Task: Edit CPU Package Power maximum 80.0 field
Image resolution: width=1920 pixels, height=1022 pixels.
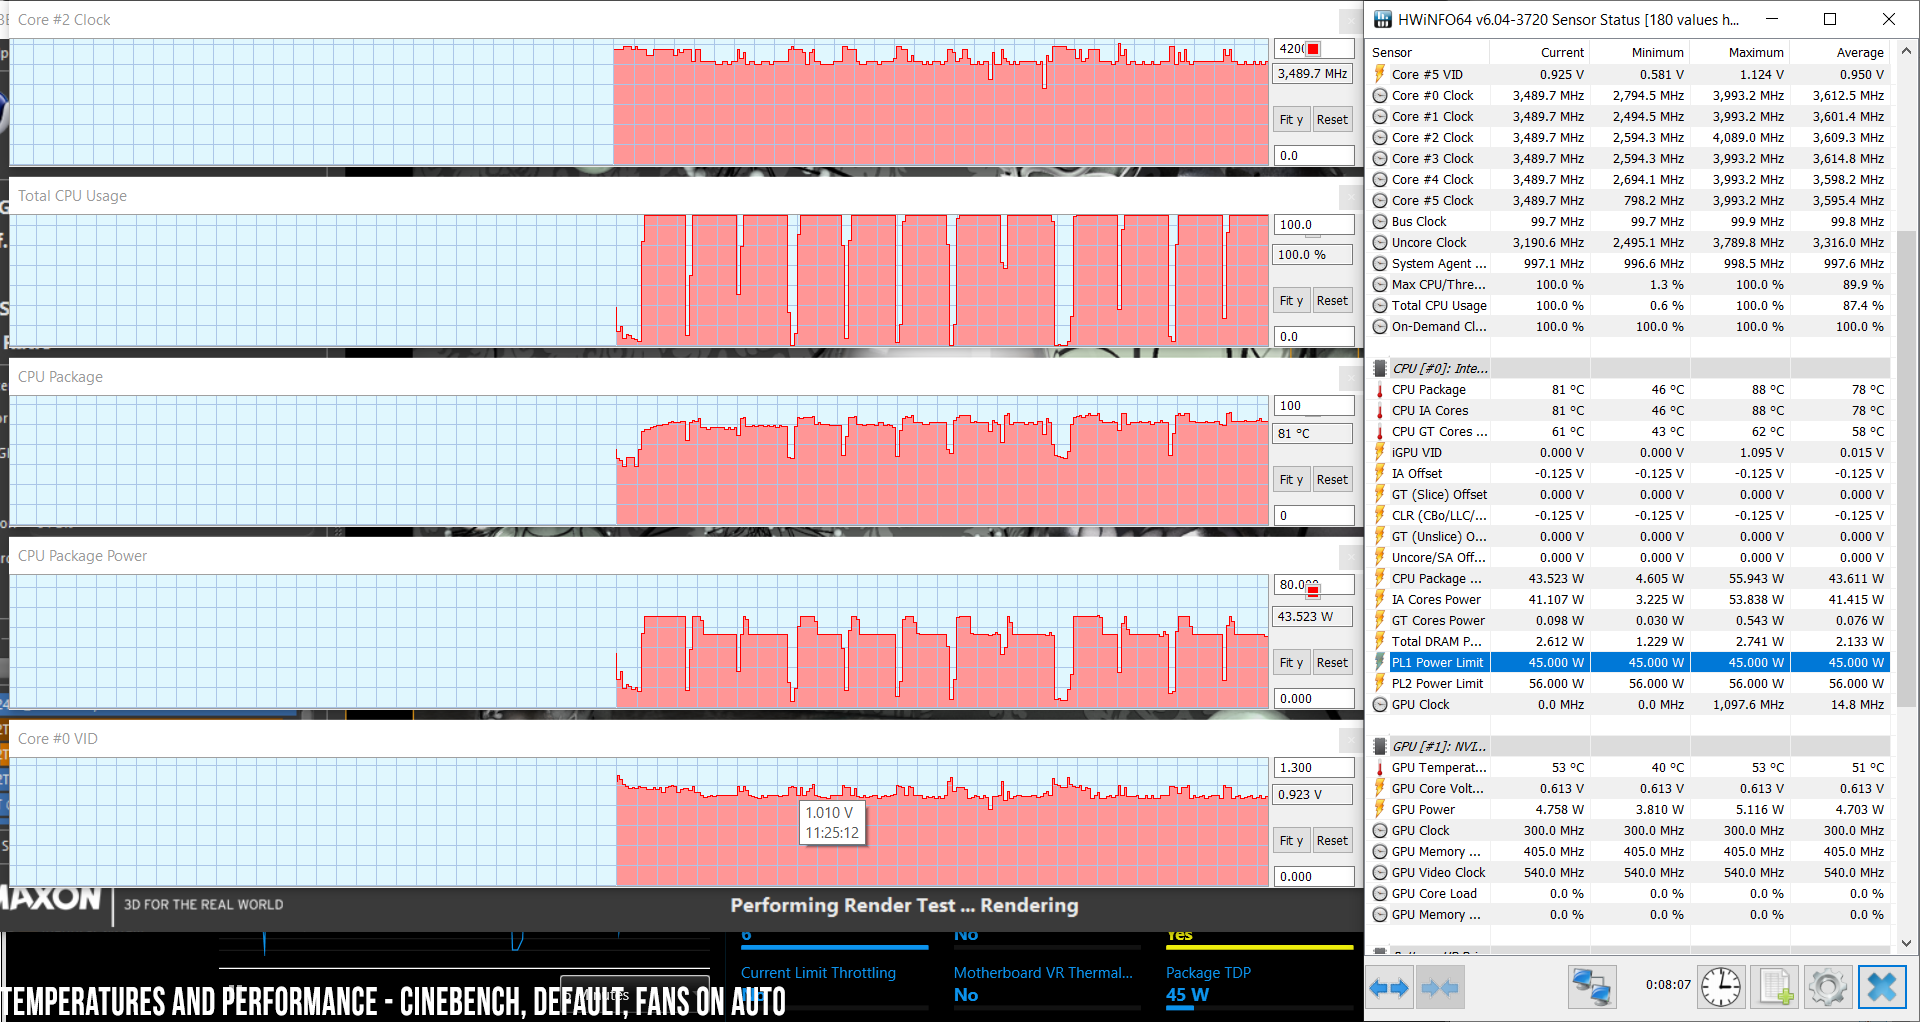Action: pos(1313,585)
